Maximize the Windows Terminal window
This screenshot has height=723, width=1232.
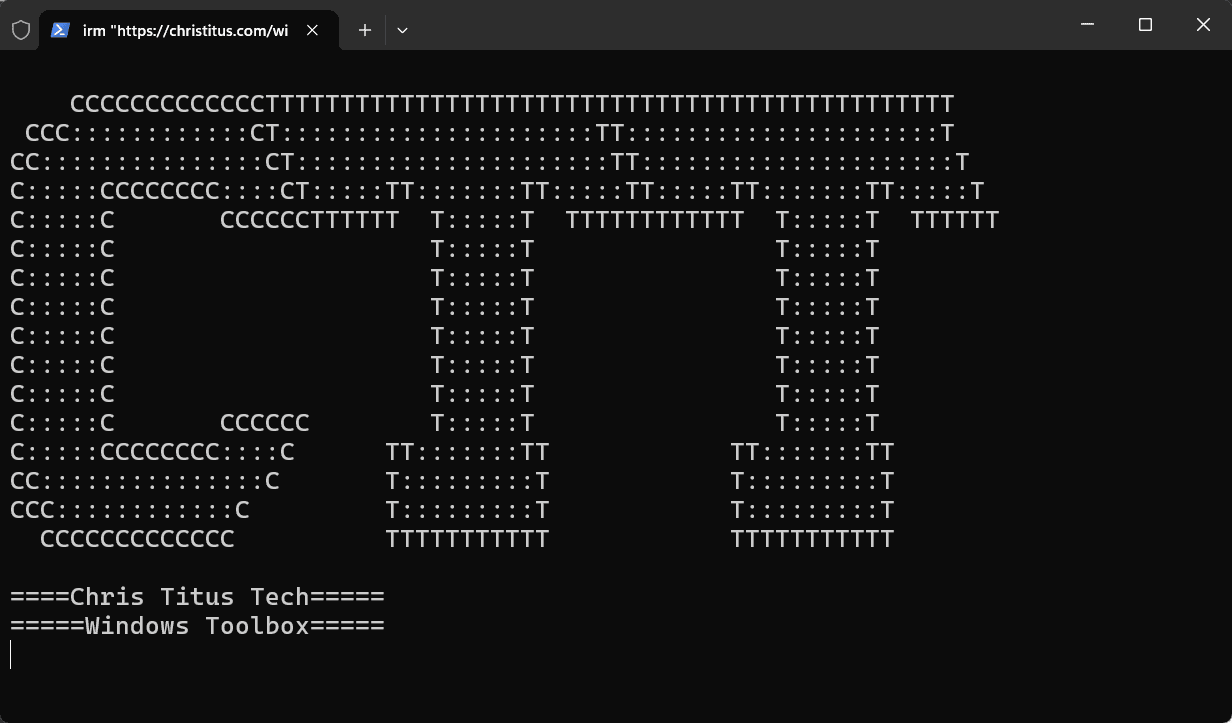click(1146, 25)
